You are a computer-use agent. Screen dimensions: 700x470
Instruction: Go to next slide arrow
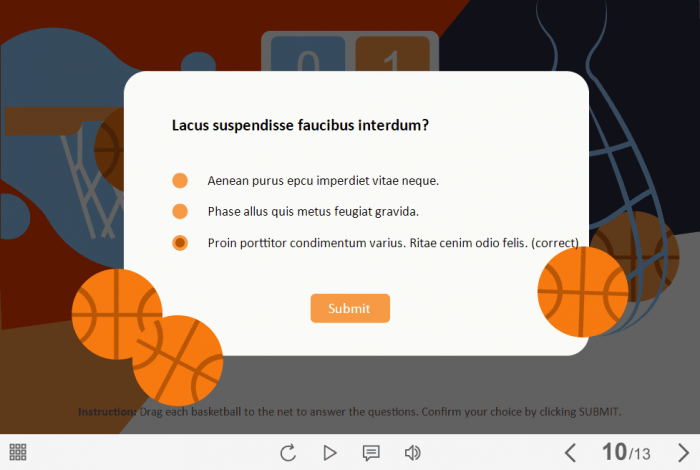coord(683,453)
